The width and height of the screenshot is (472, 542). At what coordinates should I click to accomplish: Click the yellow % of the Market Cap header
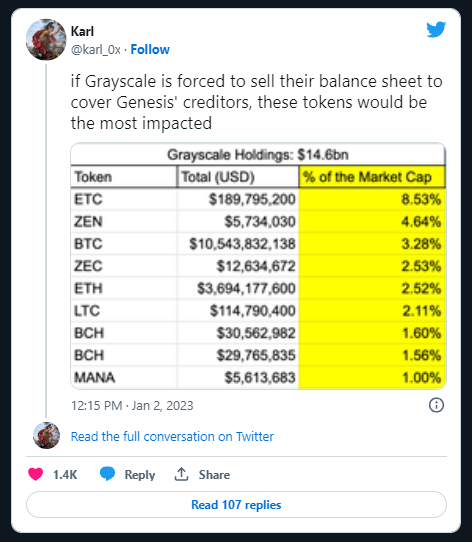[372, 177]
